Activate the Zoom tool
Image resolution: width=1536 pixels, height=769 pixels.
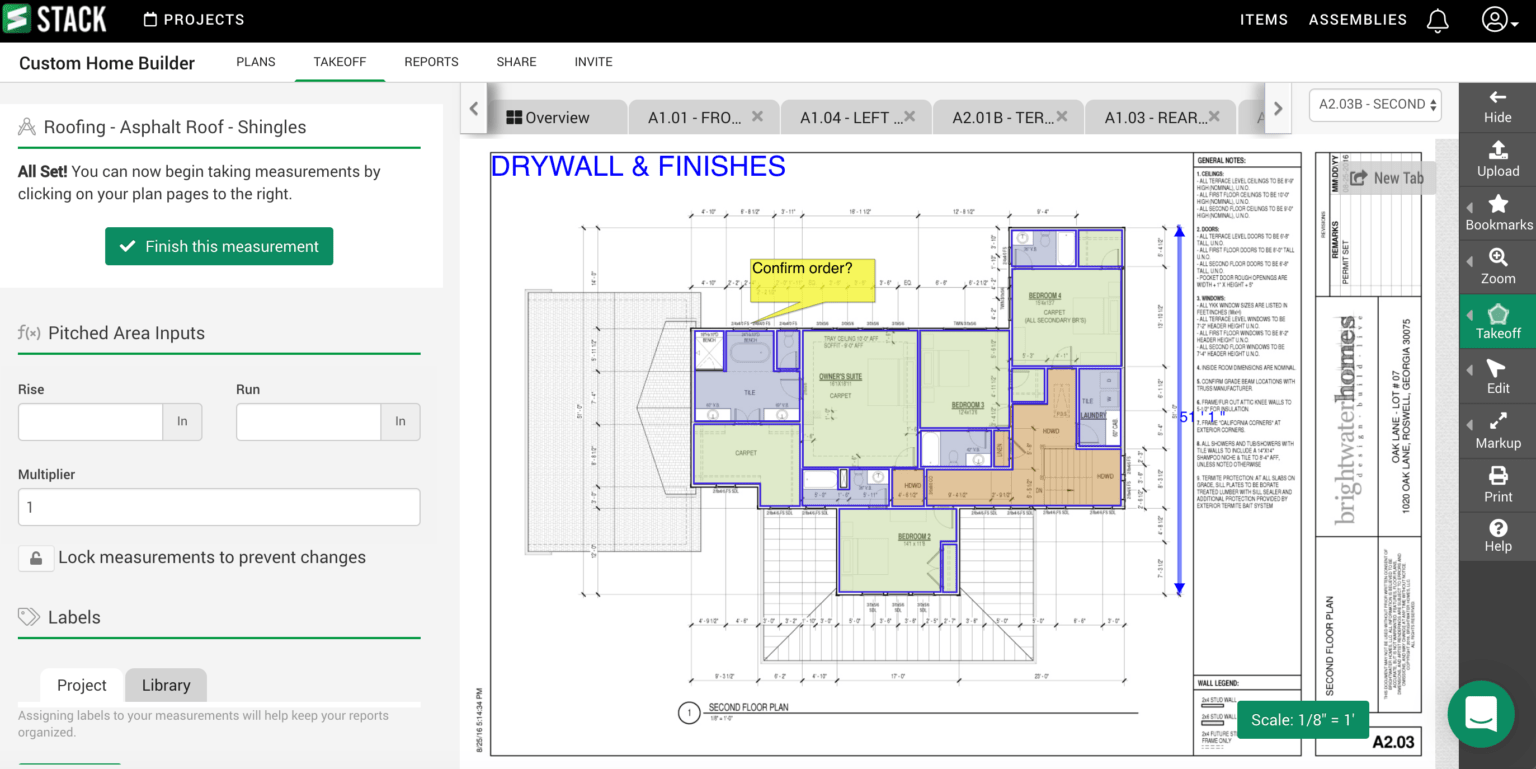pos(1497,266)
